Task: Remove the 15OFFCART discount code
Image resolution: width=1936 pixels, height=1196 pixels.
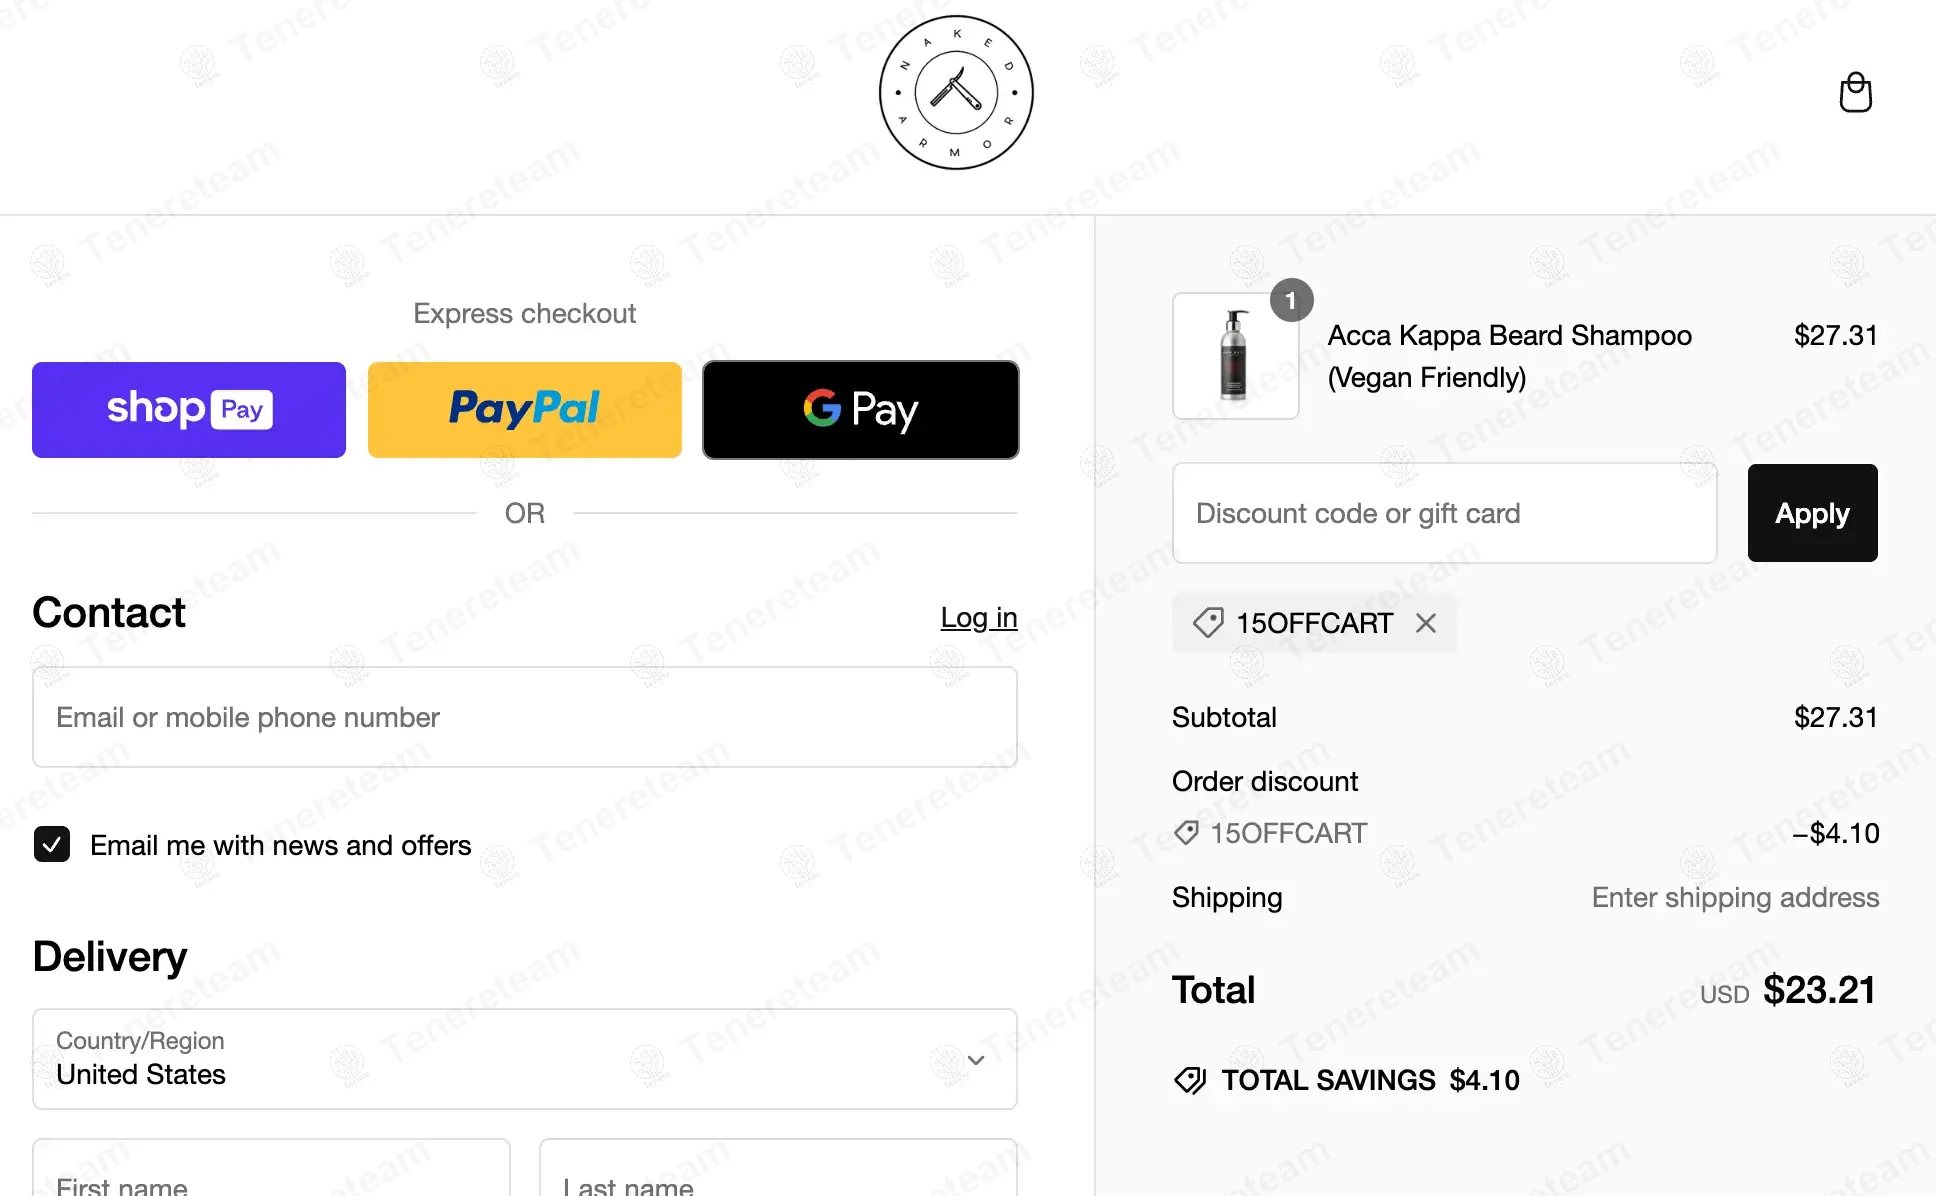Action: [1426, 623]
